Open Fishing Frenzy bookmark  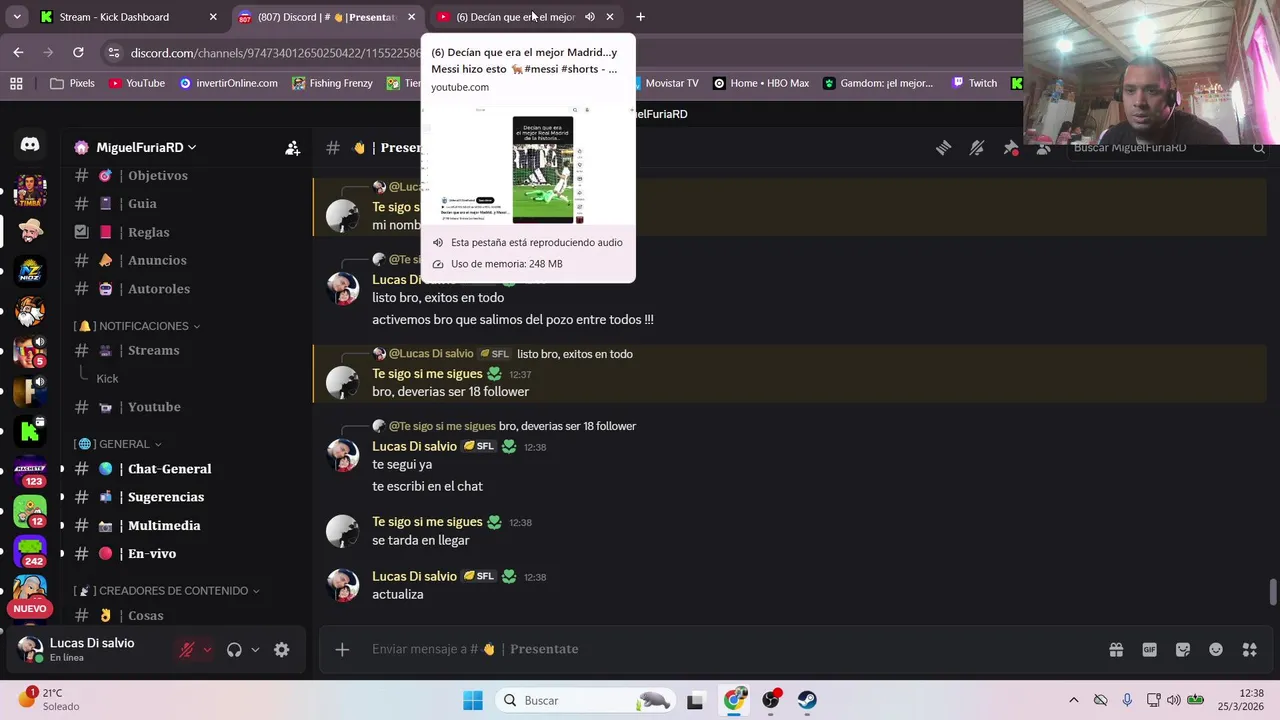click(332, 83)
